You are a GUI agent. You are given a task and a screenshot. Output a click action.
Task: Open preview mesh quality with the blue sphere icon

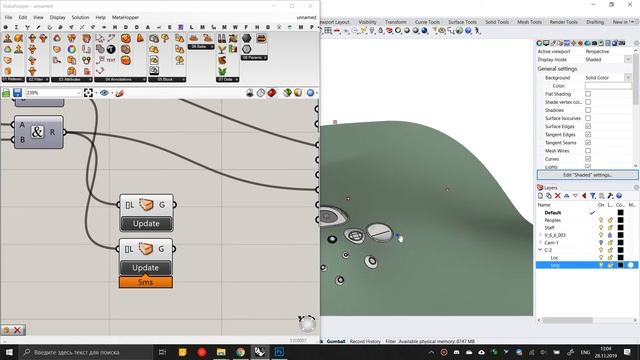point(310,93)
